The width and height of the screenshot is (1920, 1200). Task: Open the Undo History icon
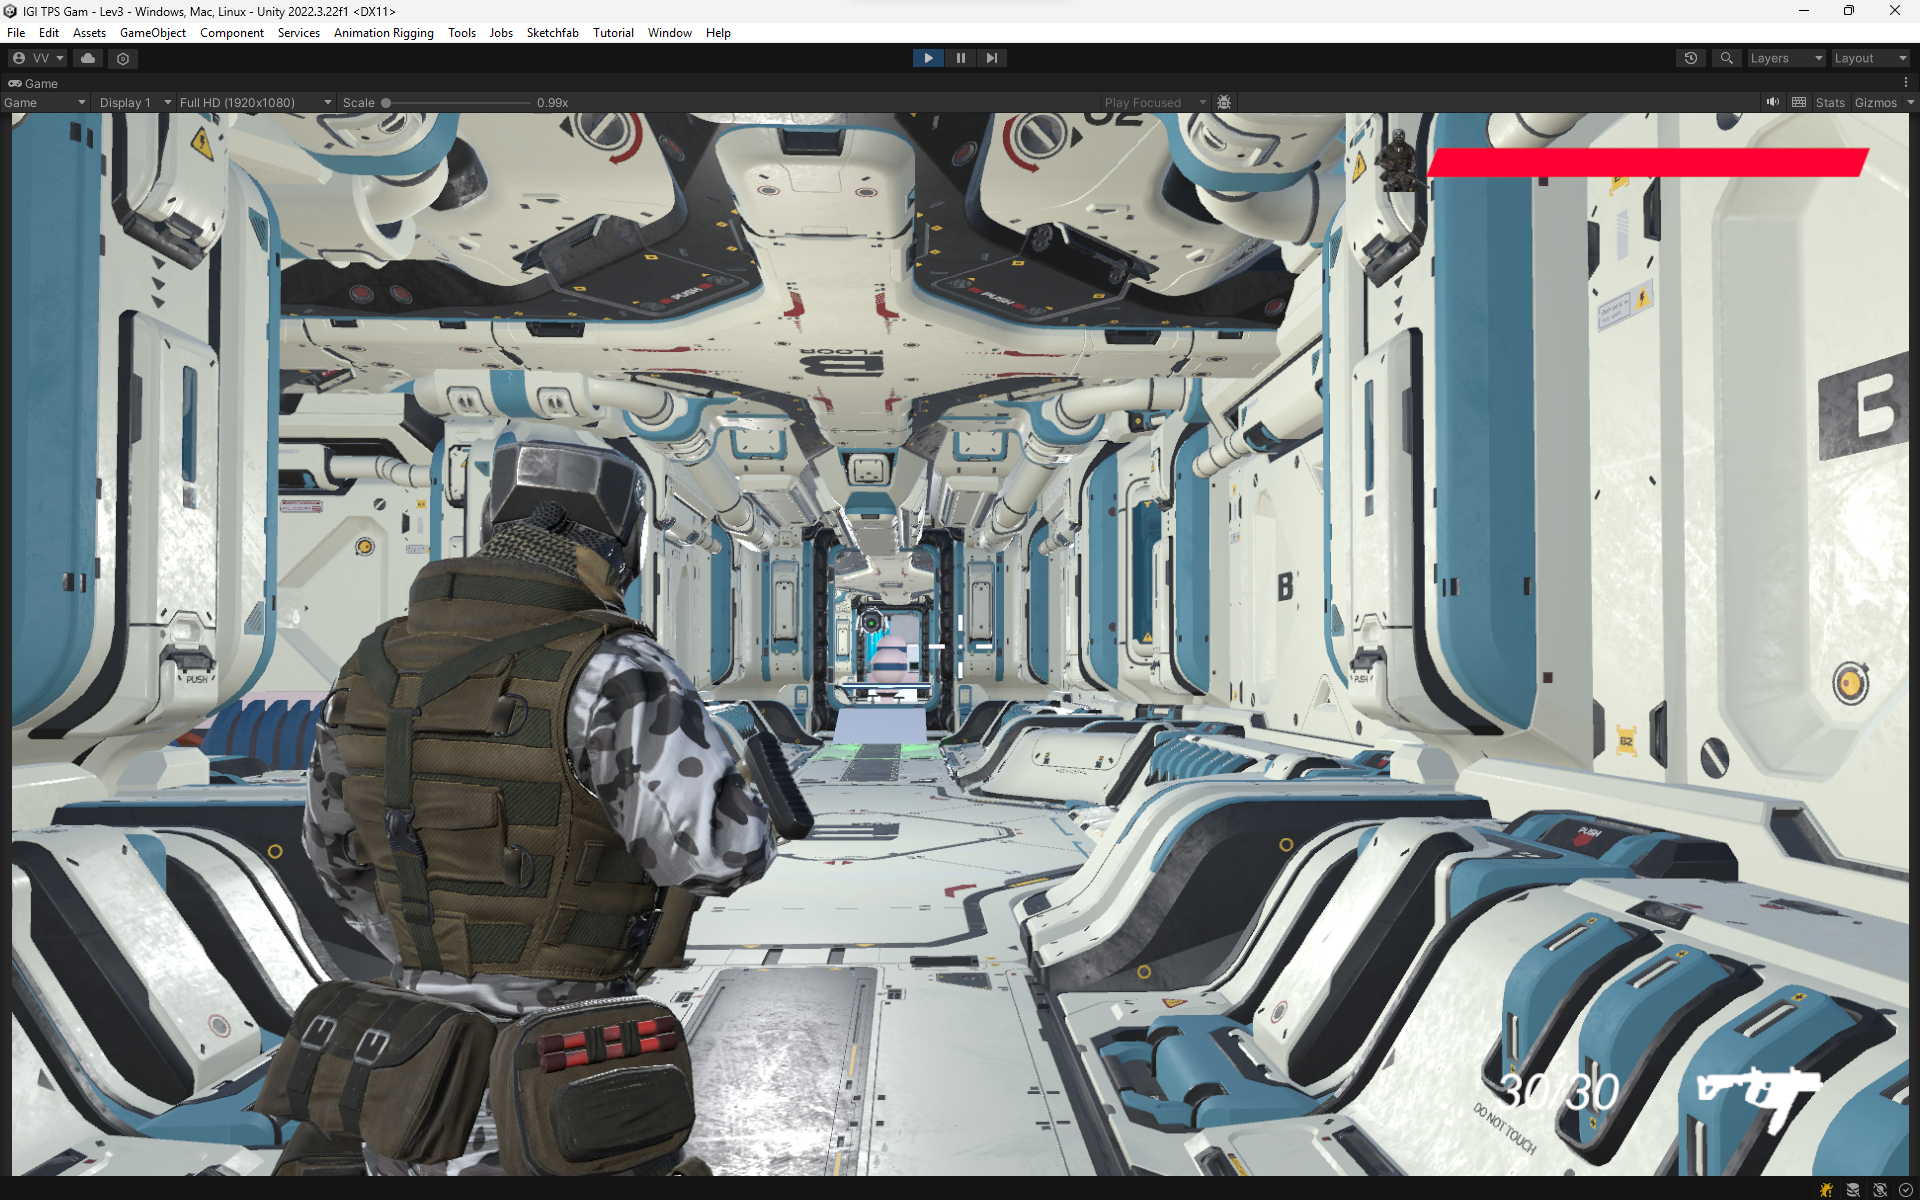[x=1690, y=58]
